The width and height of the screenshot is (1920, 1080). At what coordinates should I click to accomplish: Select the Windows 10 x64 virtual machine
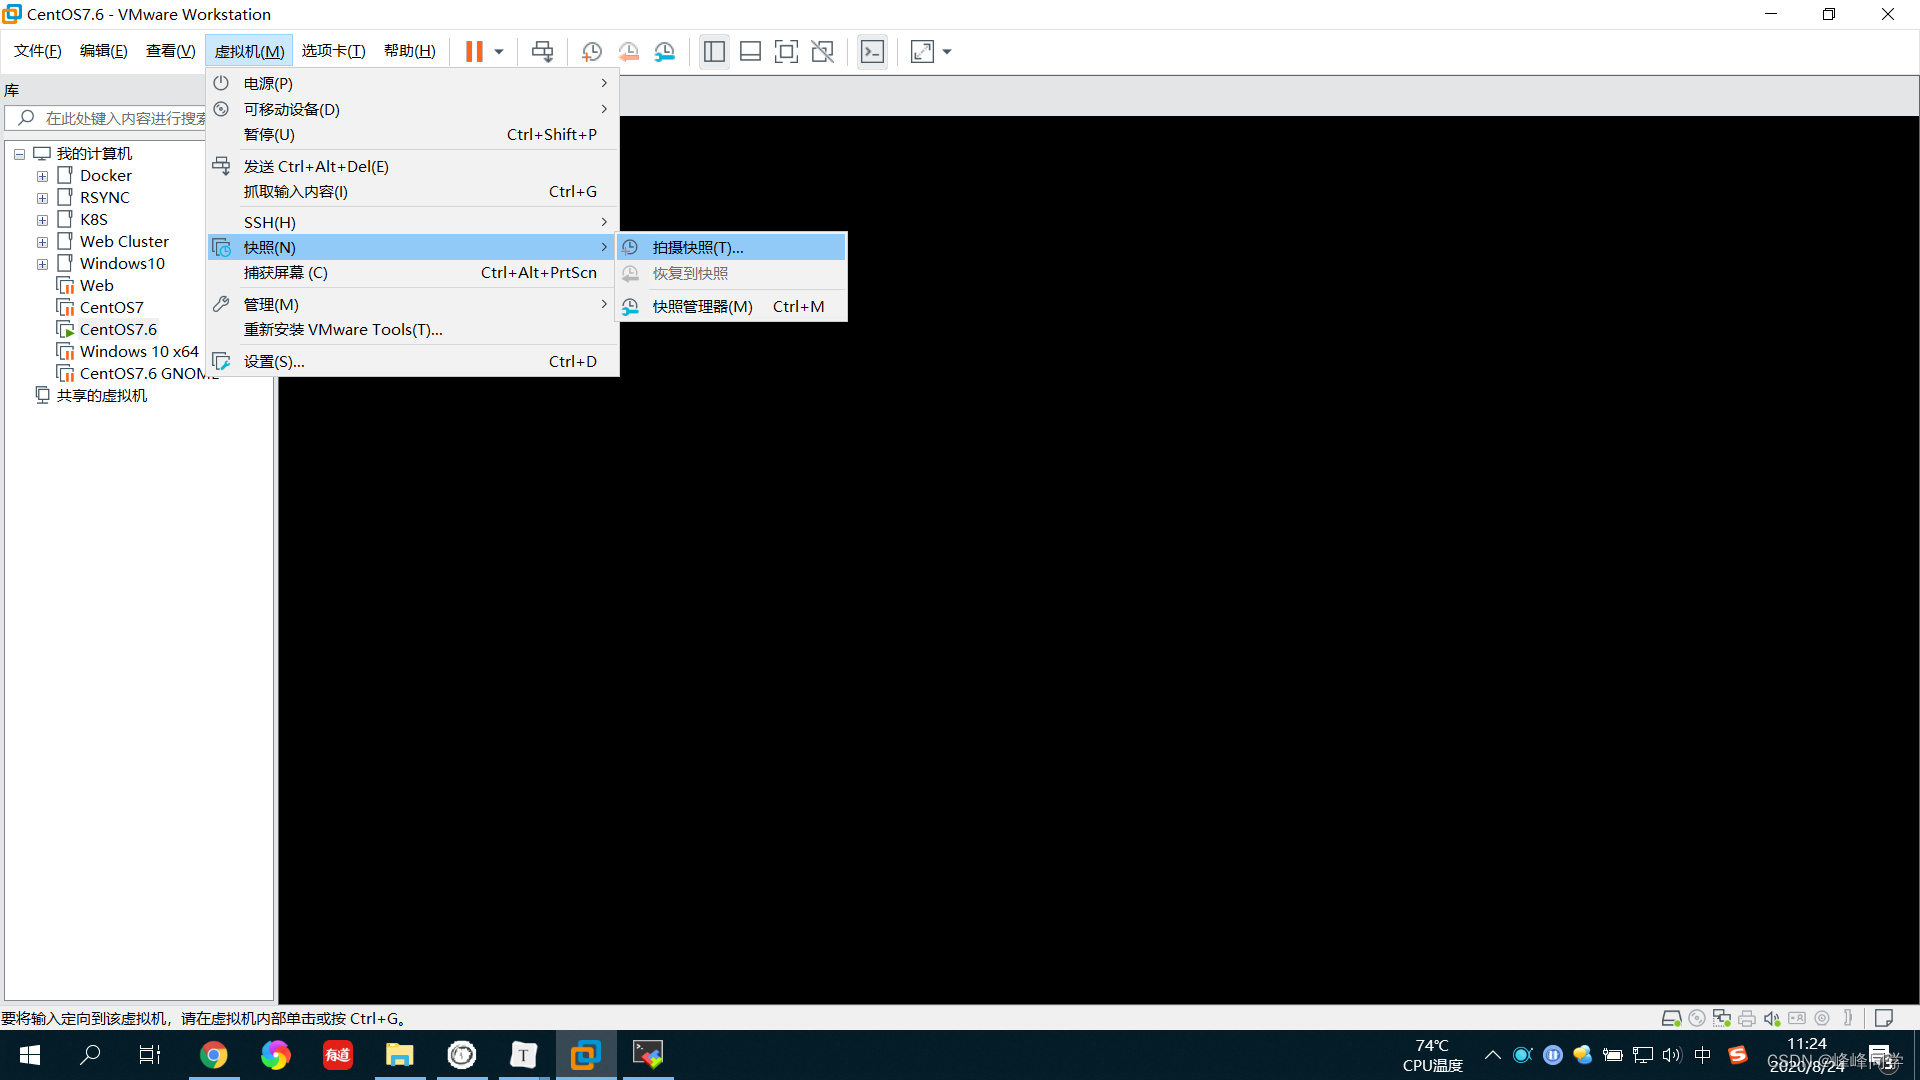tap(139, 351)
